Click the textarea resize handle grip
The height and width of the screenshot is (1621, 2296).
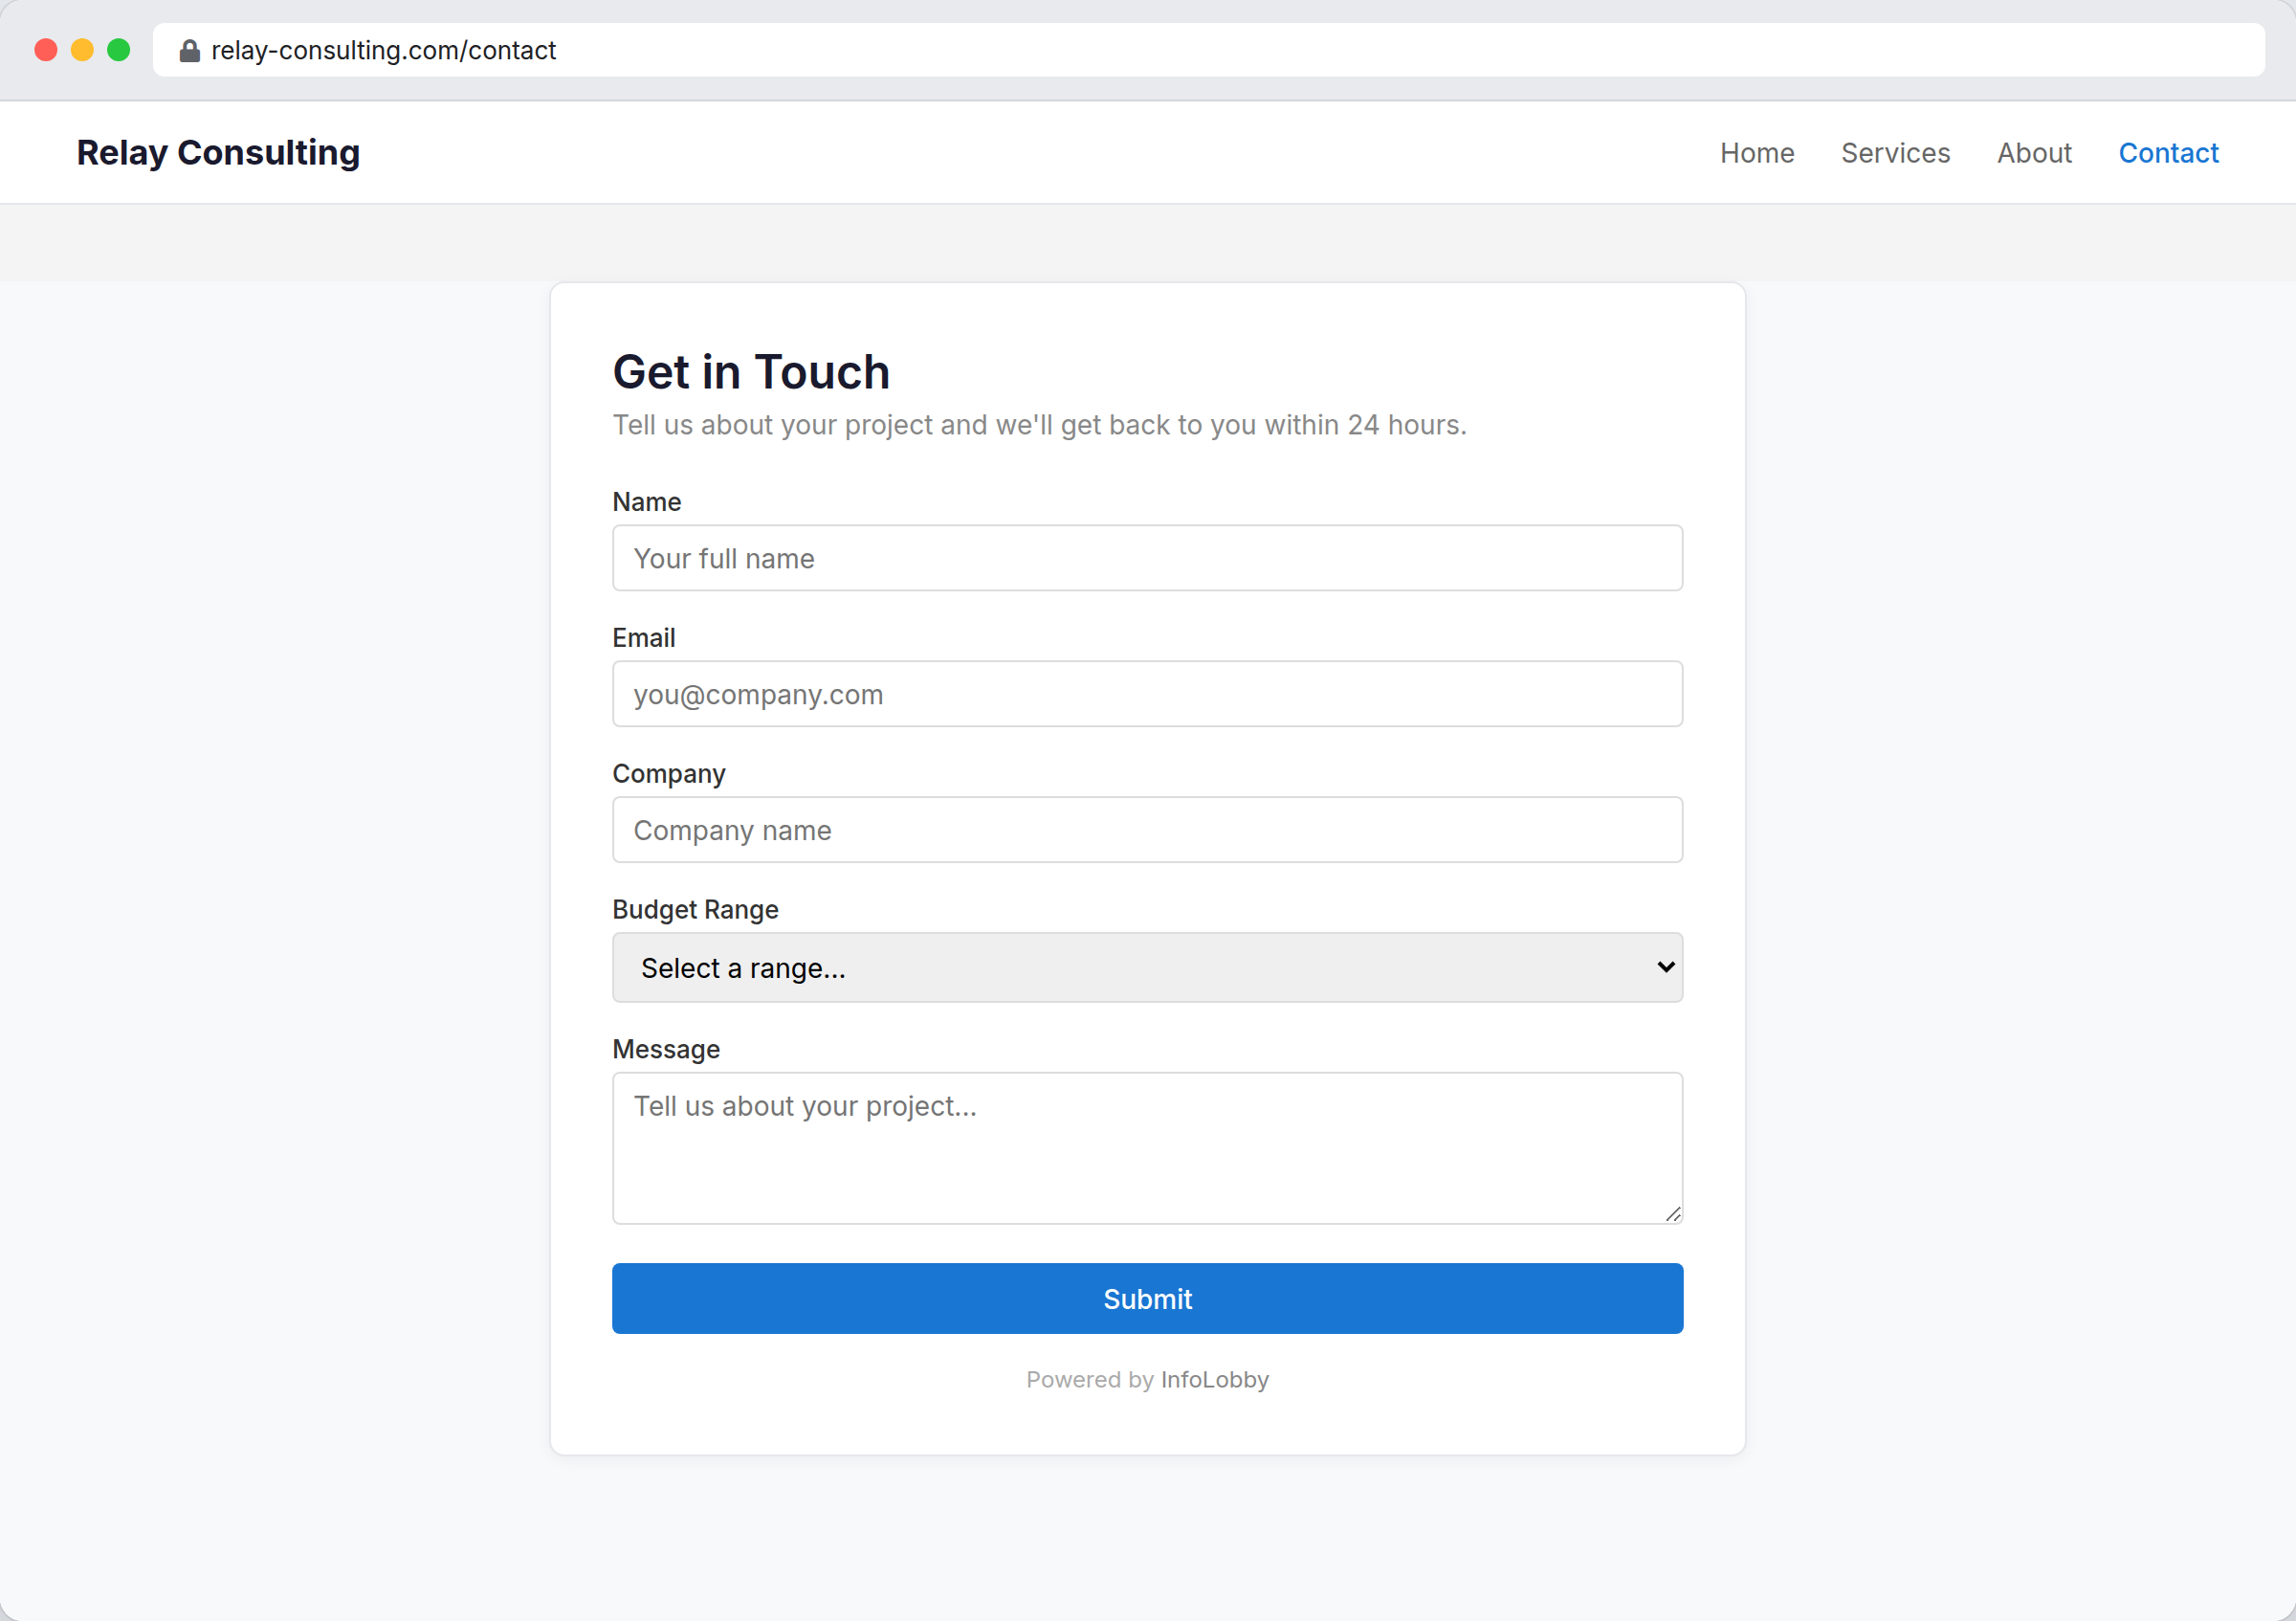[1673, 1212]
